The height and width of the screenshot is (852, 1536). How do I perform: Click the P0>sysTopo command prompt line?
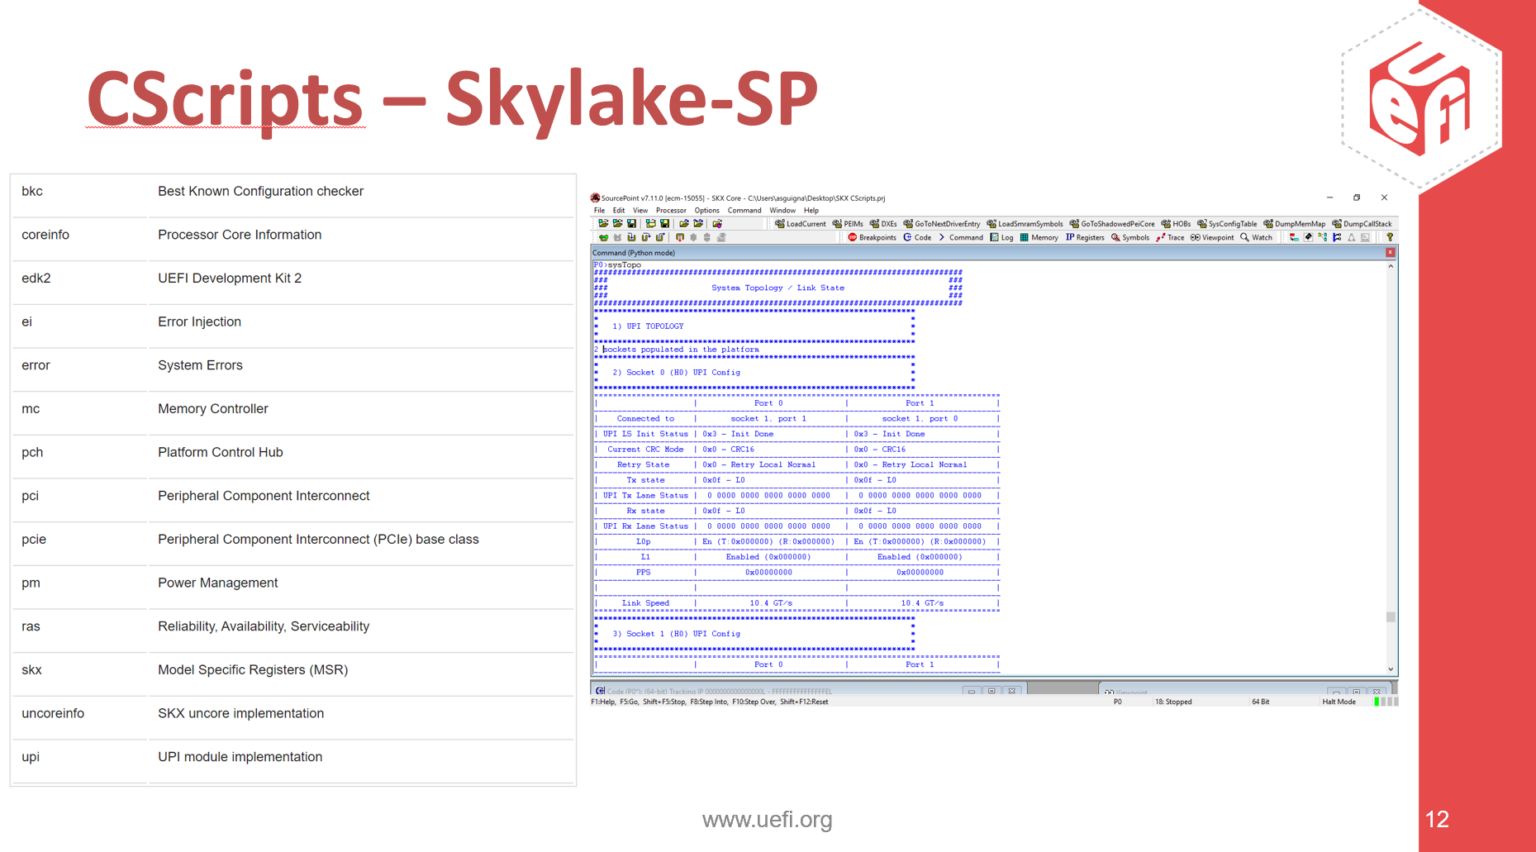click(618, 265)
